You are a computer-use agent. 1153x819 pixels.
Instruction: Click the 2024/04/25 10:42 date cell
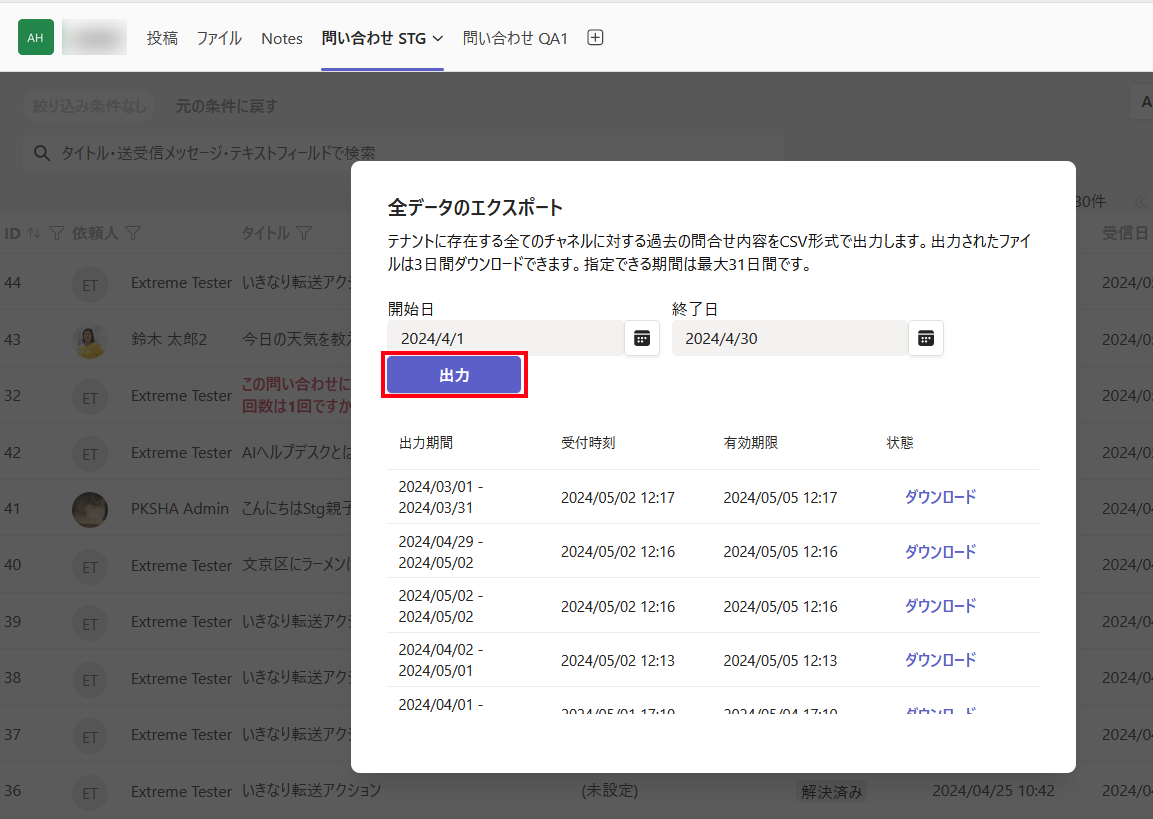click(x=993, y=791)
